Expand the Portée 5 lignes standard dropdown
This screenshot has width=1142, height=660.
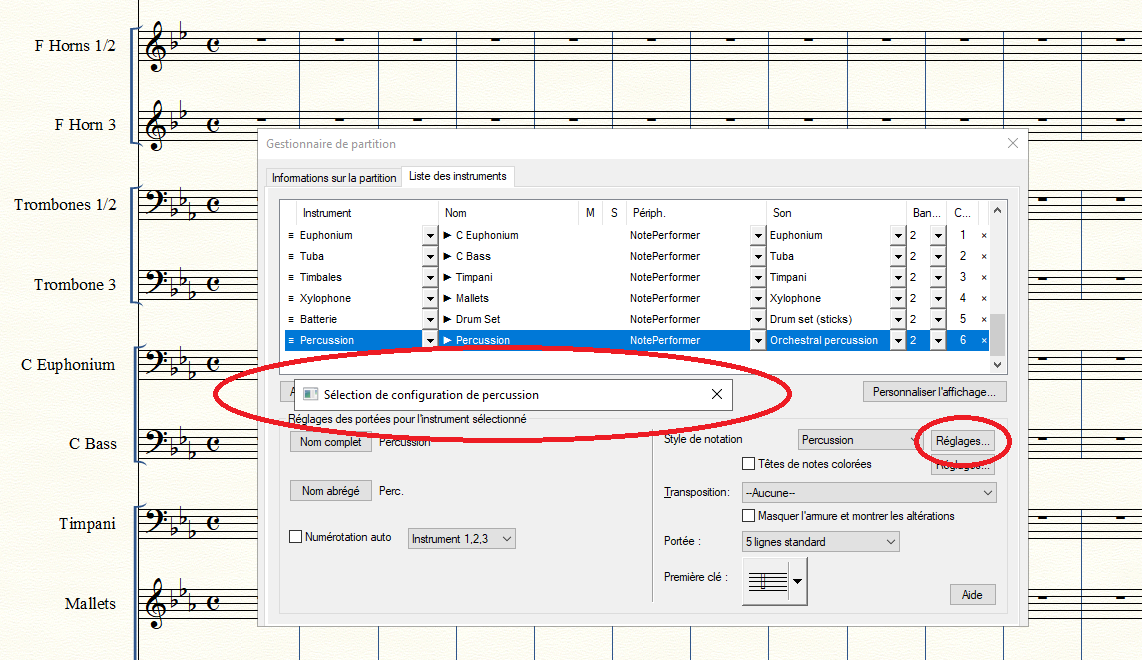click(820, 542)
